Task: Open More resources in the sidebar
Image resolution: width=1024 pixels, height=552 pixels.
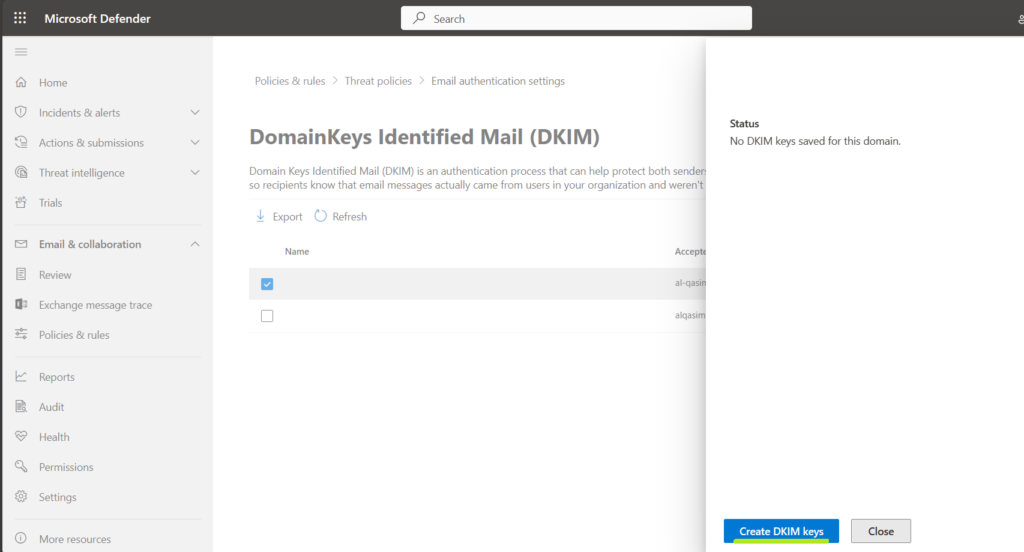Action: click(x=75, y=539)
